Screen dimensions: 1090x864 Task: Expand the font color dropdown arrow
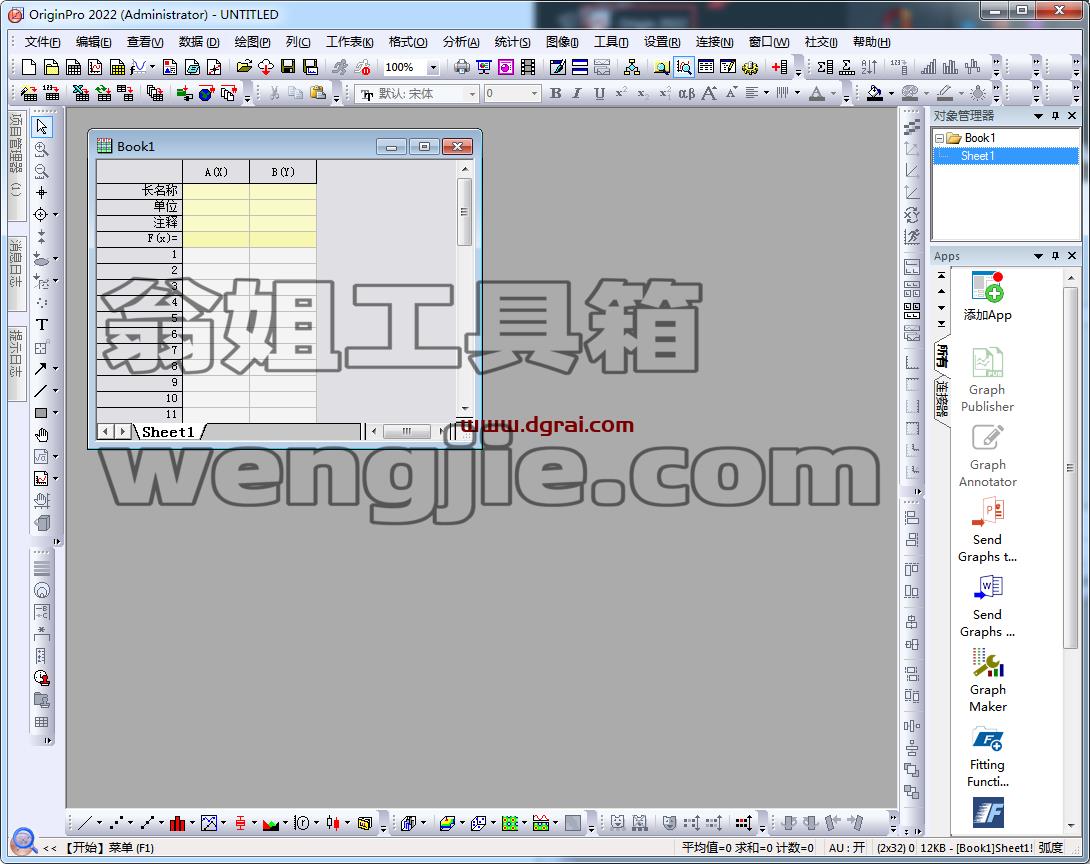(x=833, y=93)
